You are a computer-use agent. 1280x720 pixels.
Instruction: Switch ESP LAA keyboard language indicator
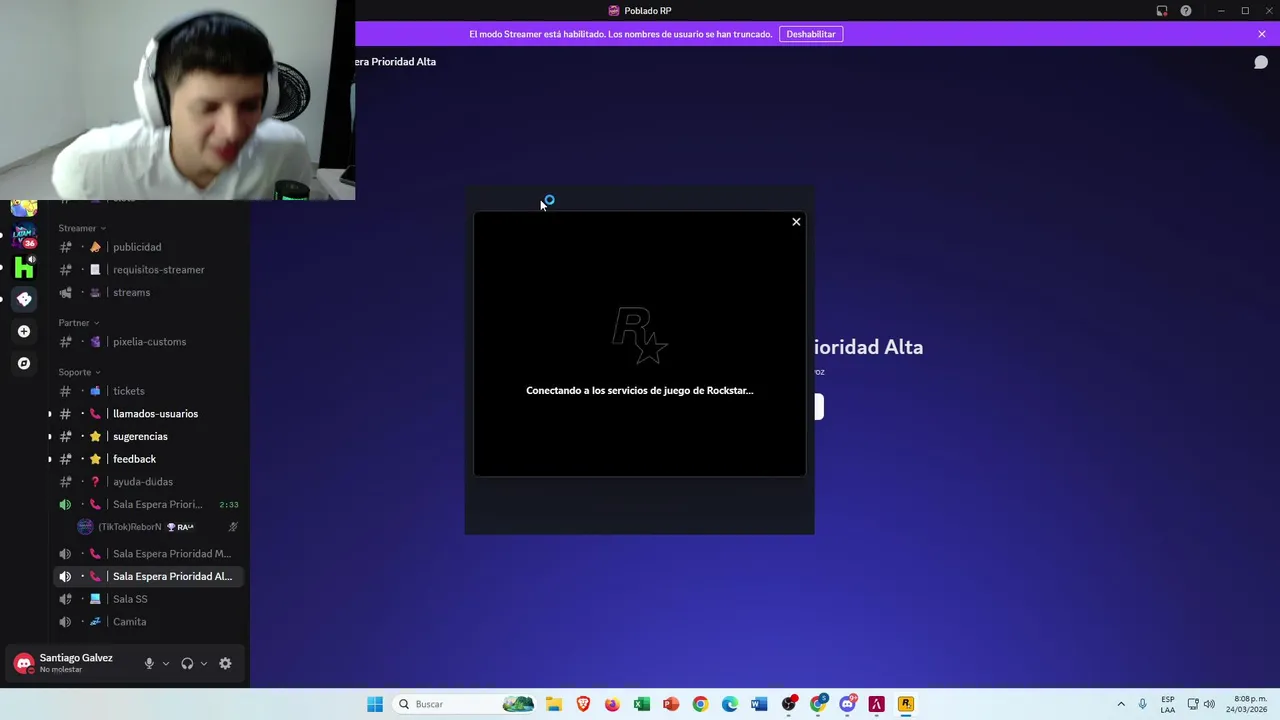(1168, 704)
